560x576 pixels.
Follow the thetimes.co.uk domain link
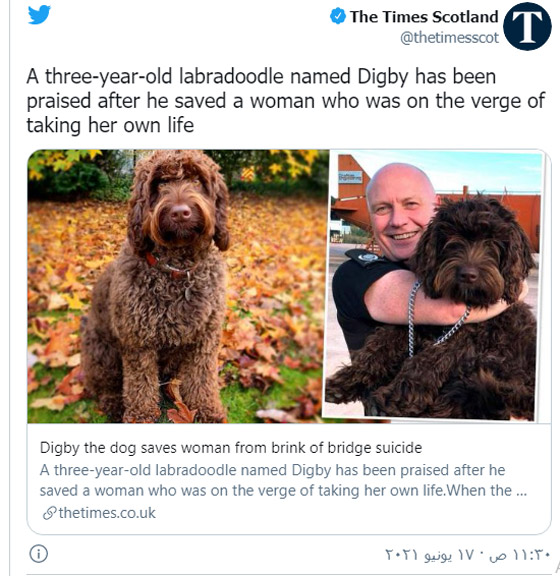click(x=107, y=513)
